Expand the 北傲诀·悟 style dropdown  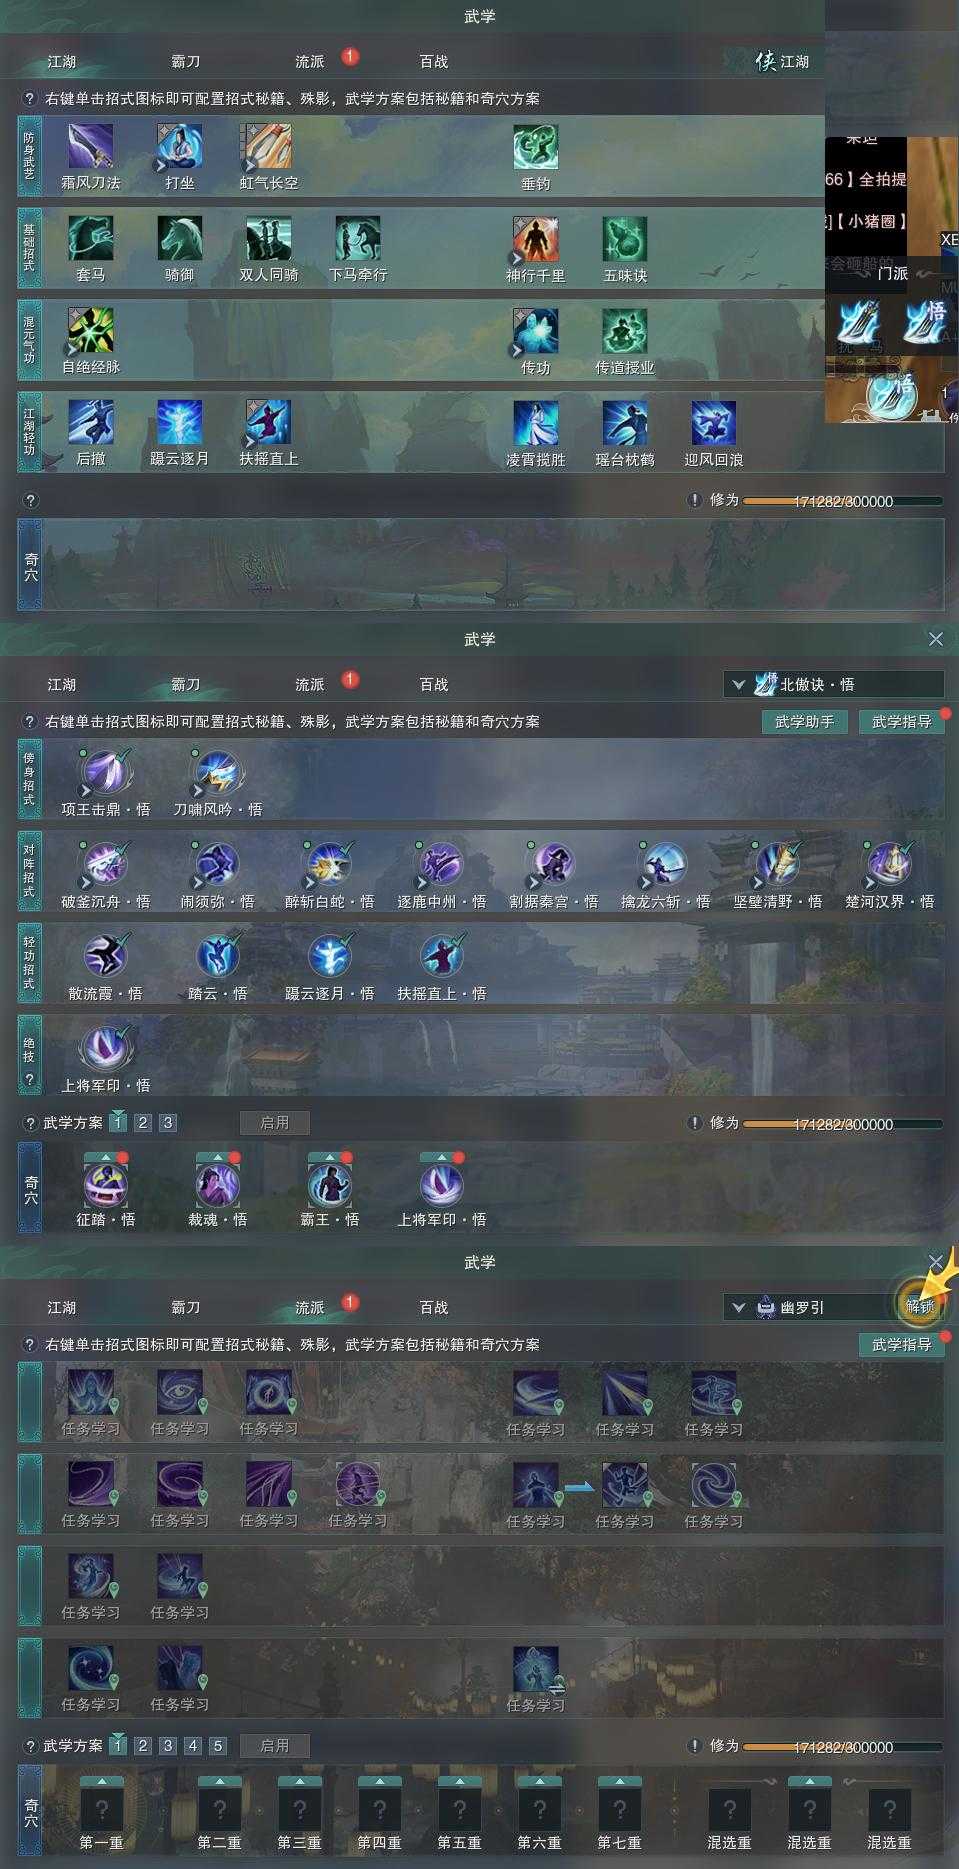click(834, 684)
